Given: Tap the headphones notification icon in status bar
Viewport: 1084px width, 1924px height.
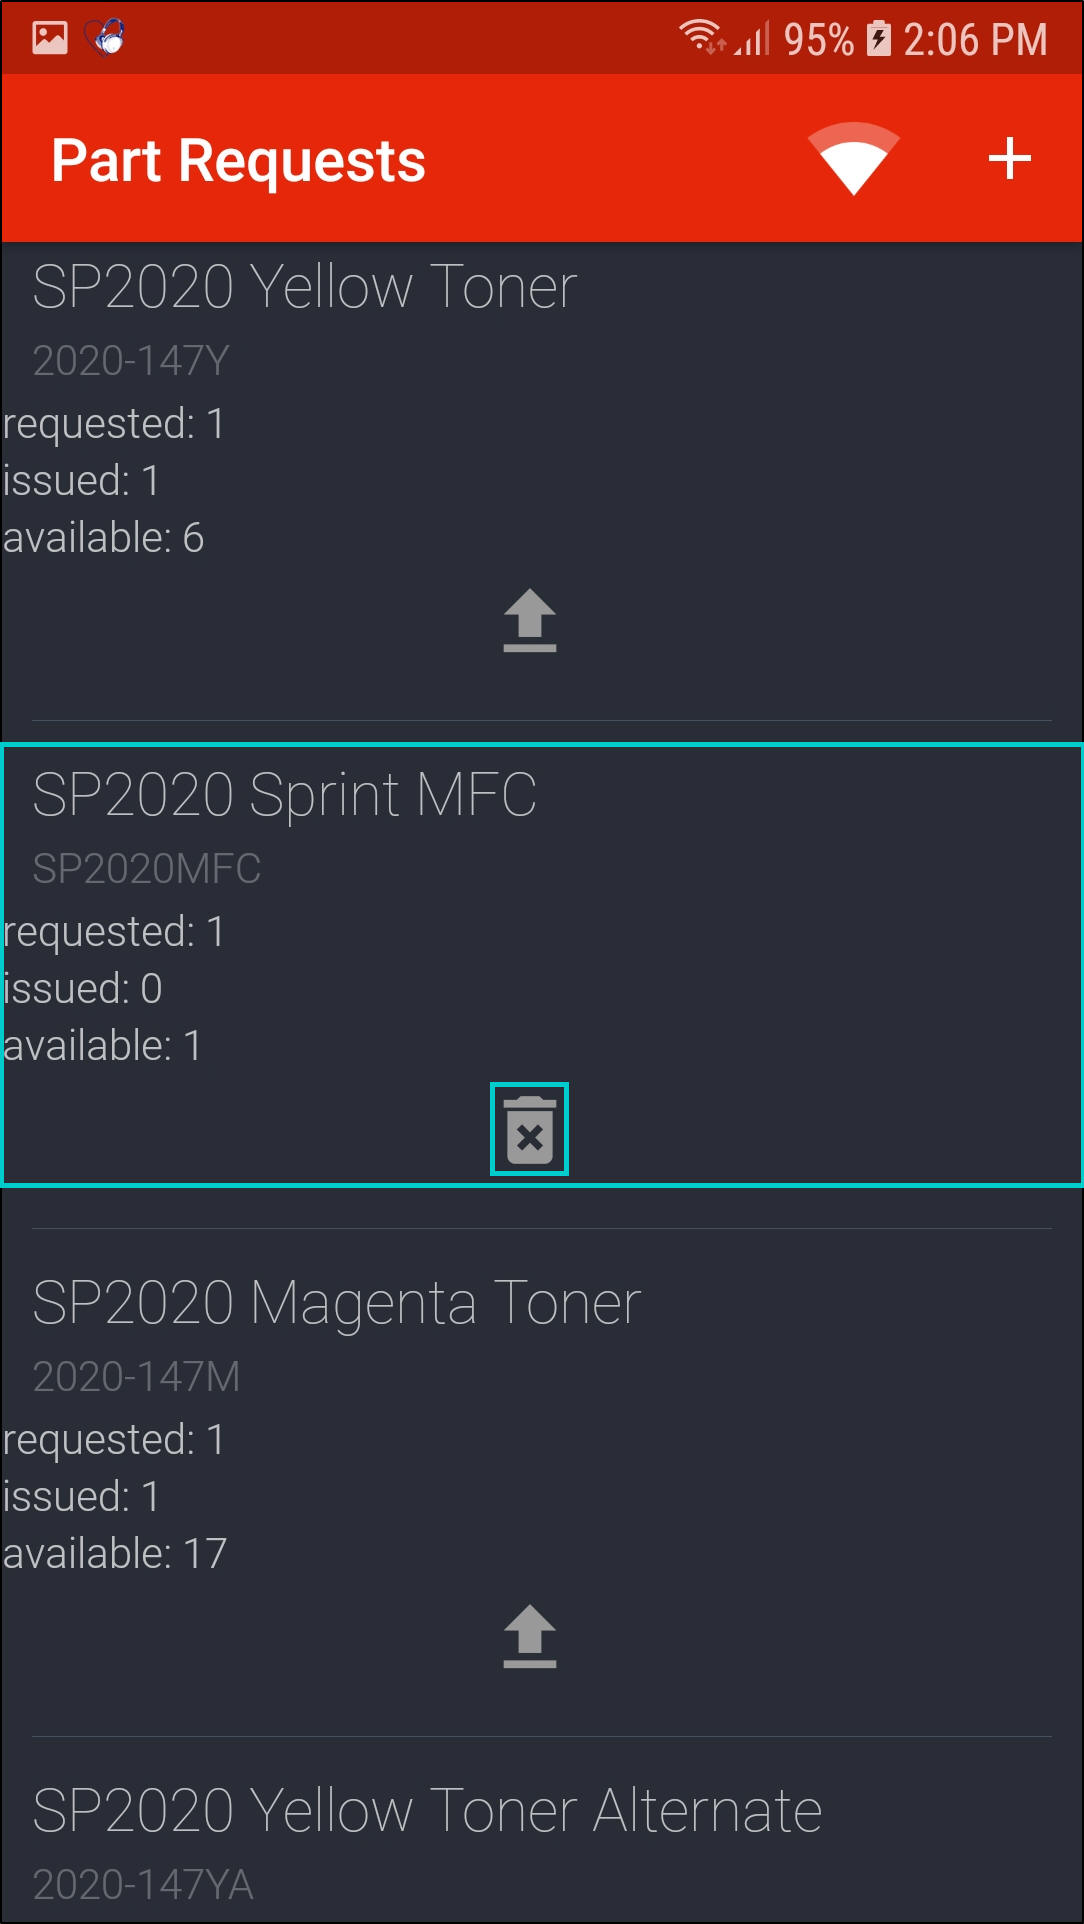Looking at the screenshot, I should click(106, 38).
